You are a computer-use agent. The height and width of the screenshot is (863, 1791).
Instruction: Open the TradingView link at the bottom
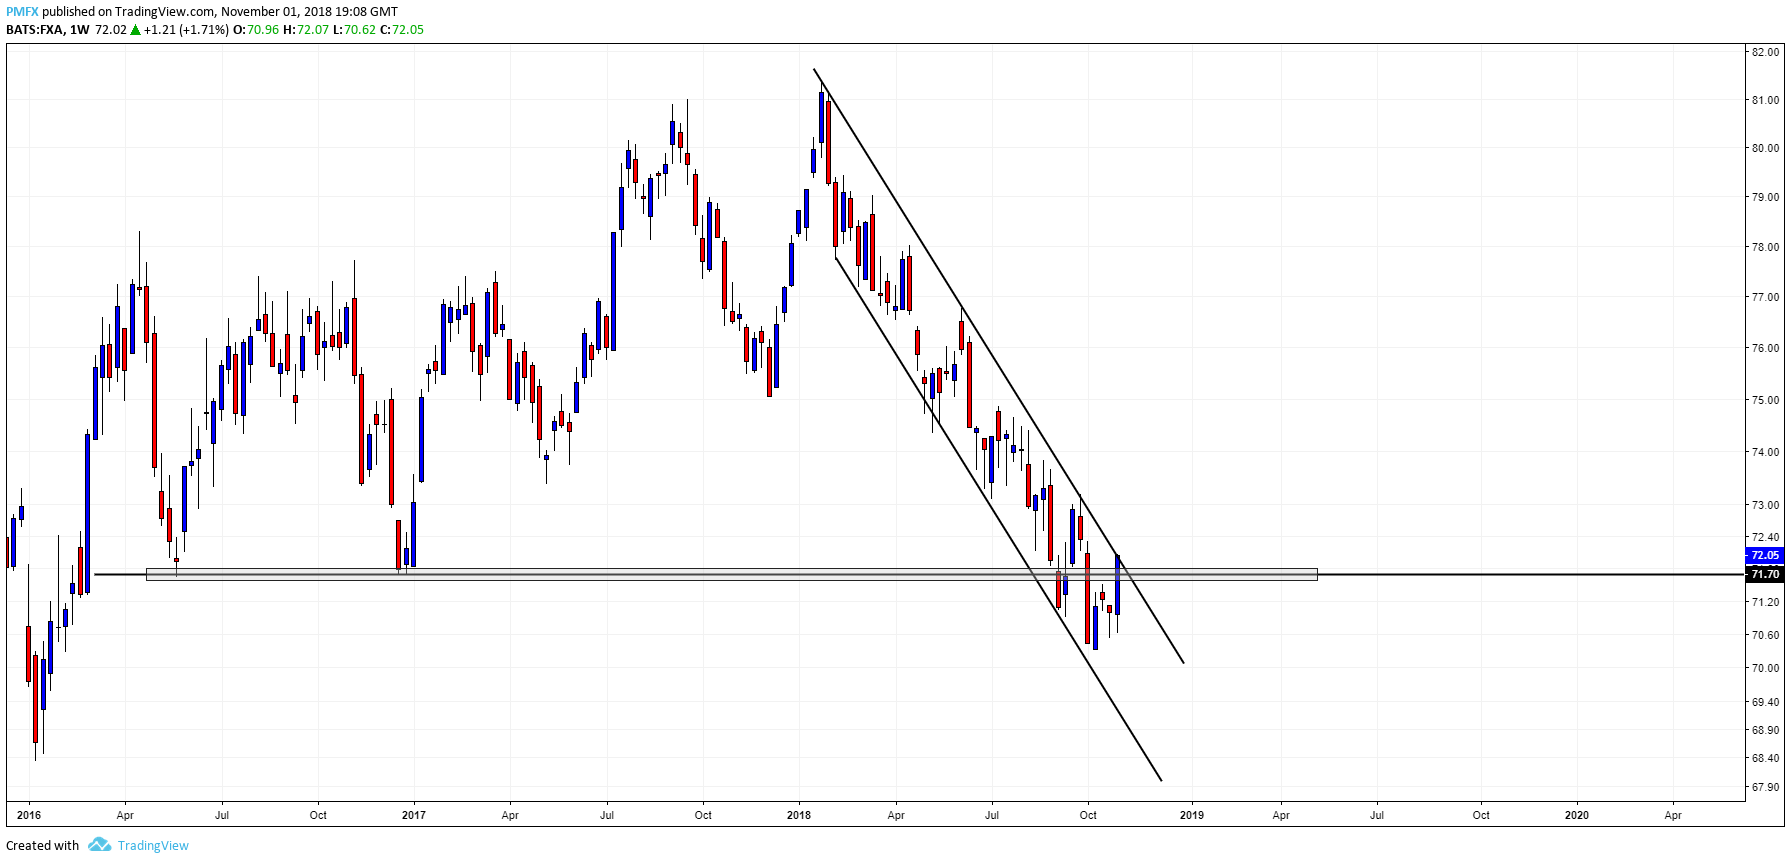coord(153,846)
